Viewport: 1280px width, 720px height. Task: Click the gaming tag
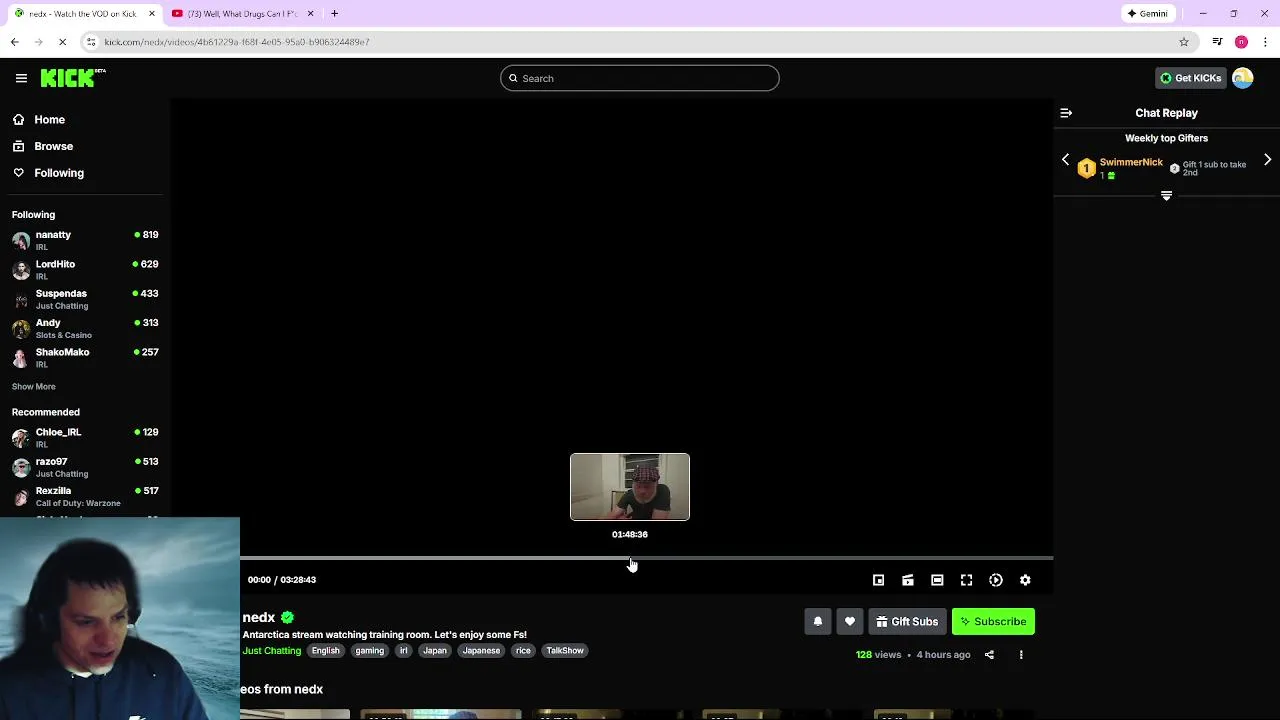(x=369, y=651)
